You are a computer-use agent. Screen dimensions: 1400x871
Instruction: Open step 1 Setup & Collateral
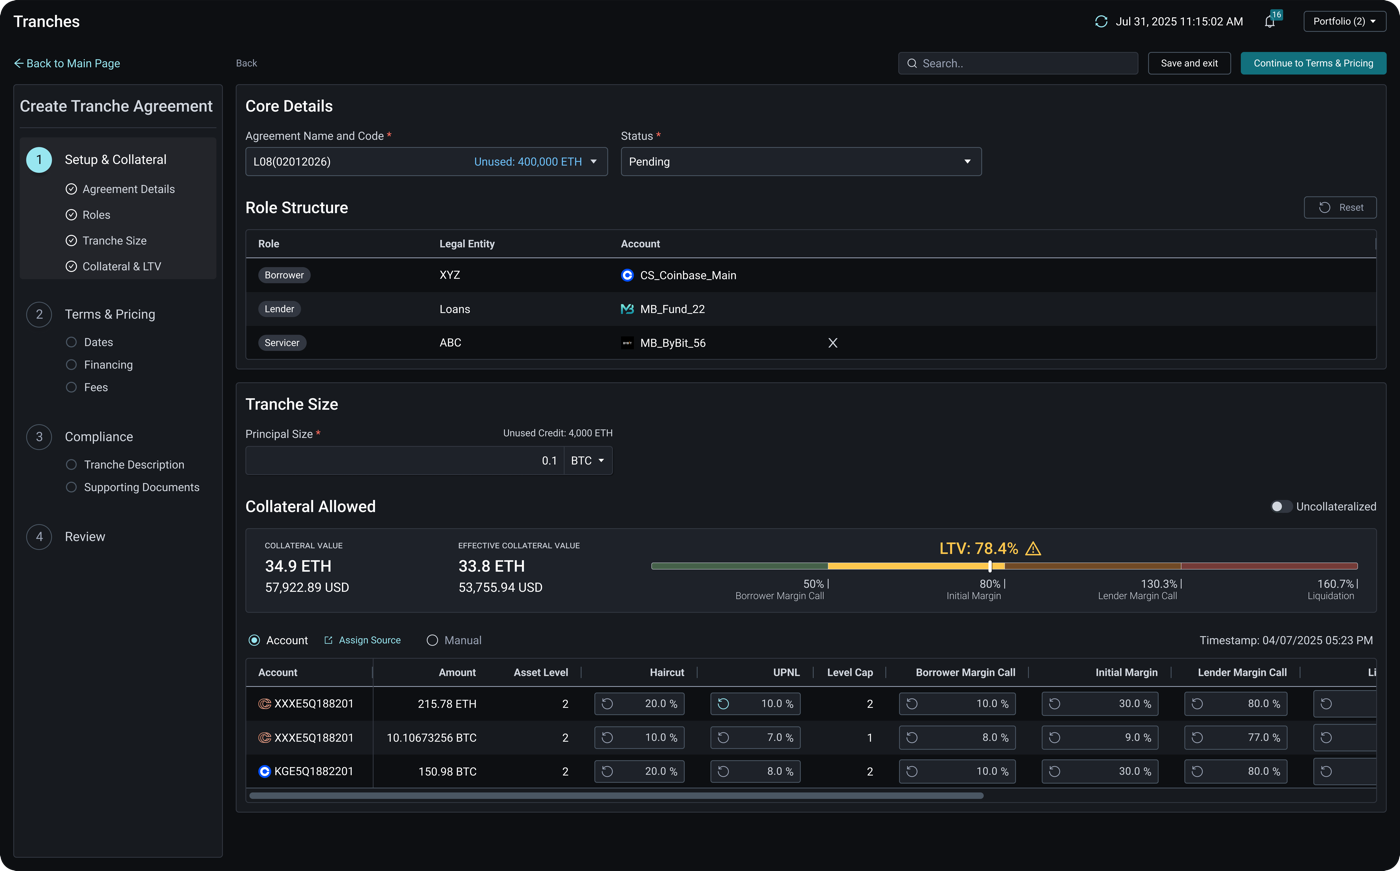[116, 160]
